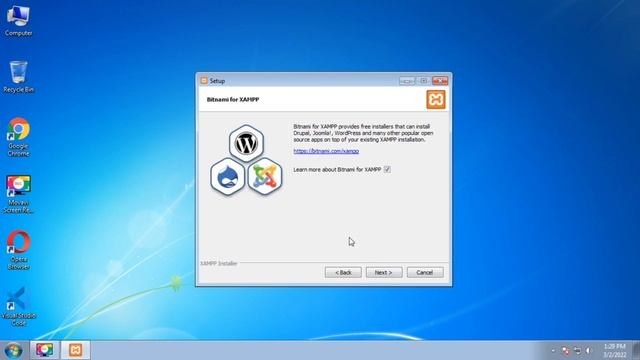Click the 'Bitnami for XAMPP' heading
Screen dimensions: 640x360
(233, 100)
